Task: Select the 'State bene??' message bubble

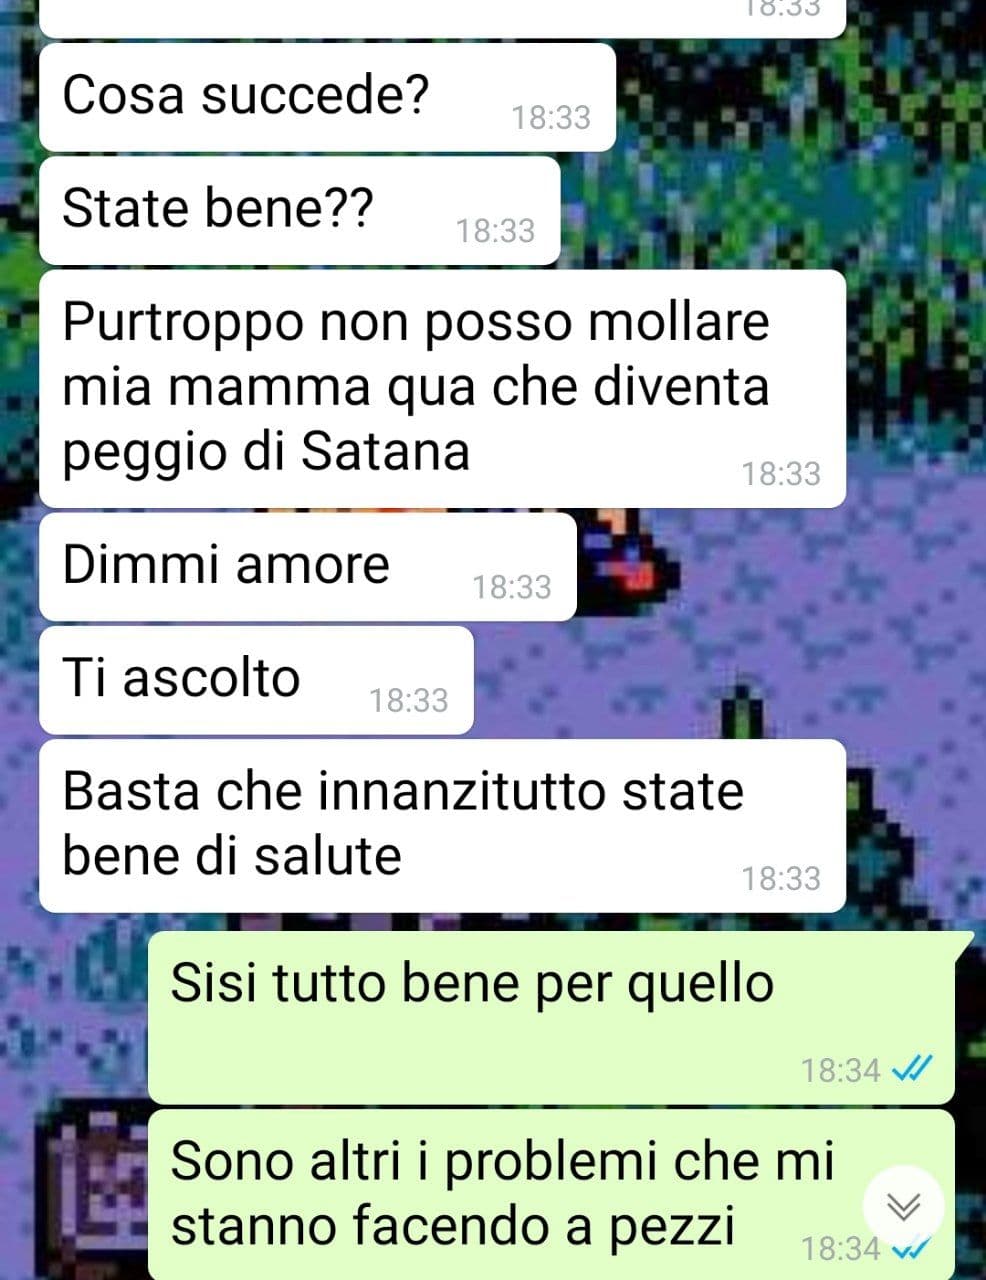Action: tap(299, 210)
